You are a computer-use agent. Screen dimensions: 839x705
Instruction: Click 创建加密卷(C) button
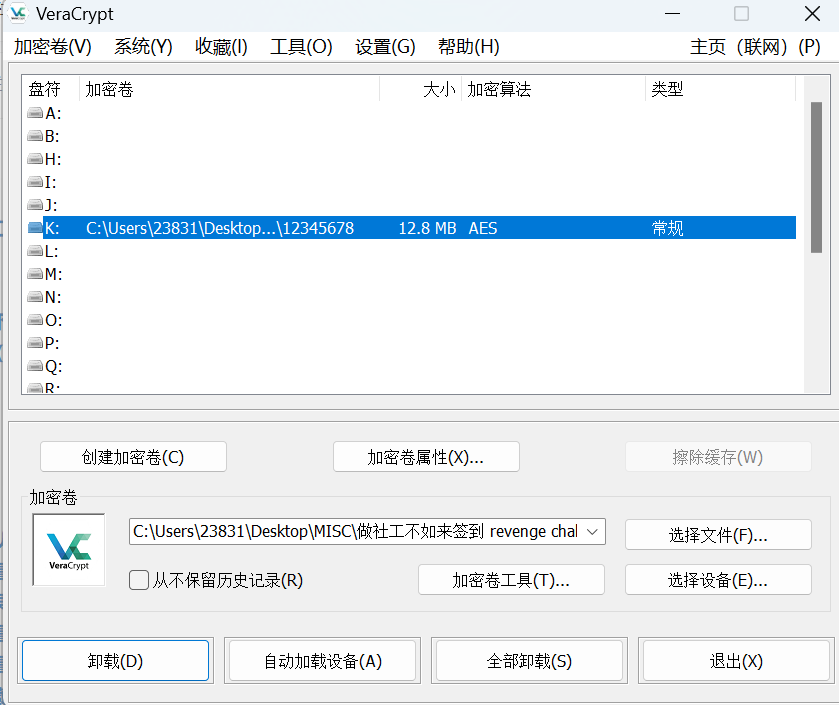click(x=133, y=457)
